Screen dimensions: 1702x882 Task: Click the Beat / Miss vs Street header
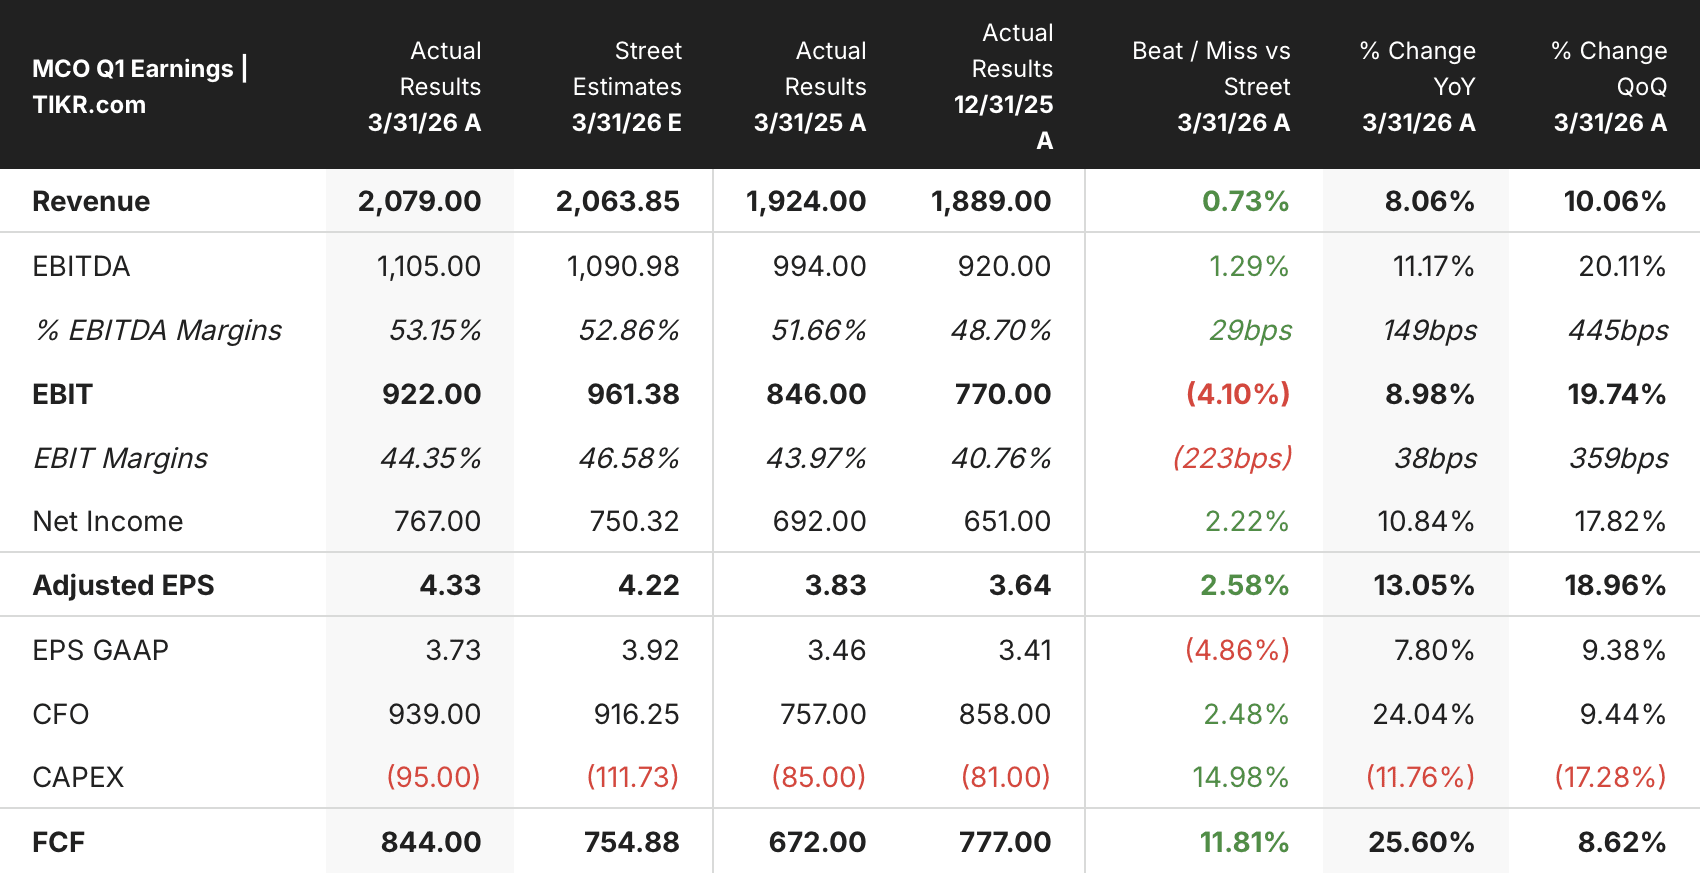pyautogui.click(x=1211, y=86)
